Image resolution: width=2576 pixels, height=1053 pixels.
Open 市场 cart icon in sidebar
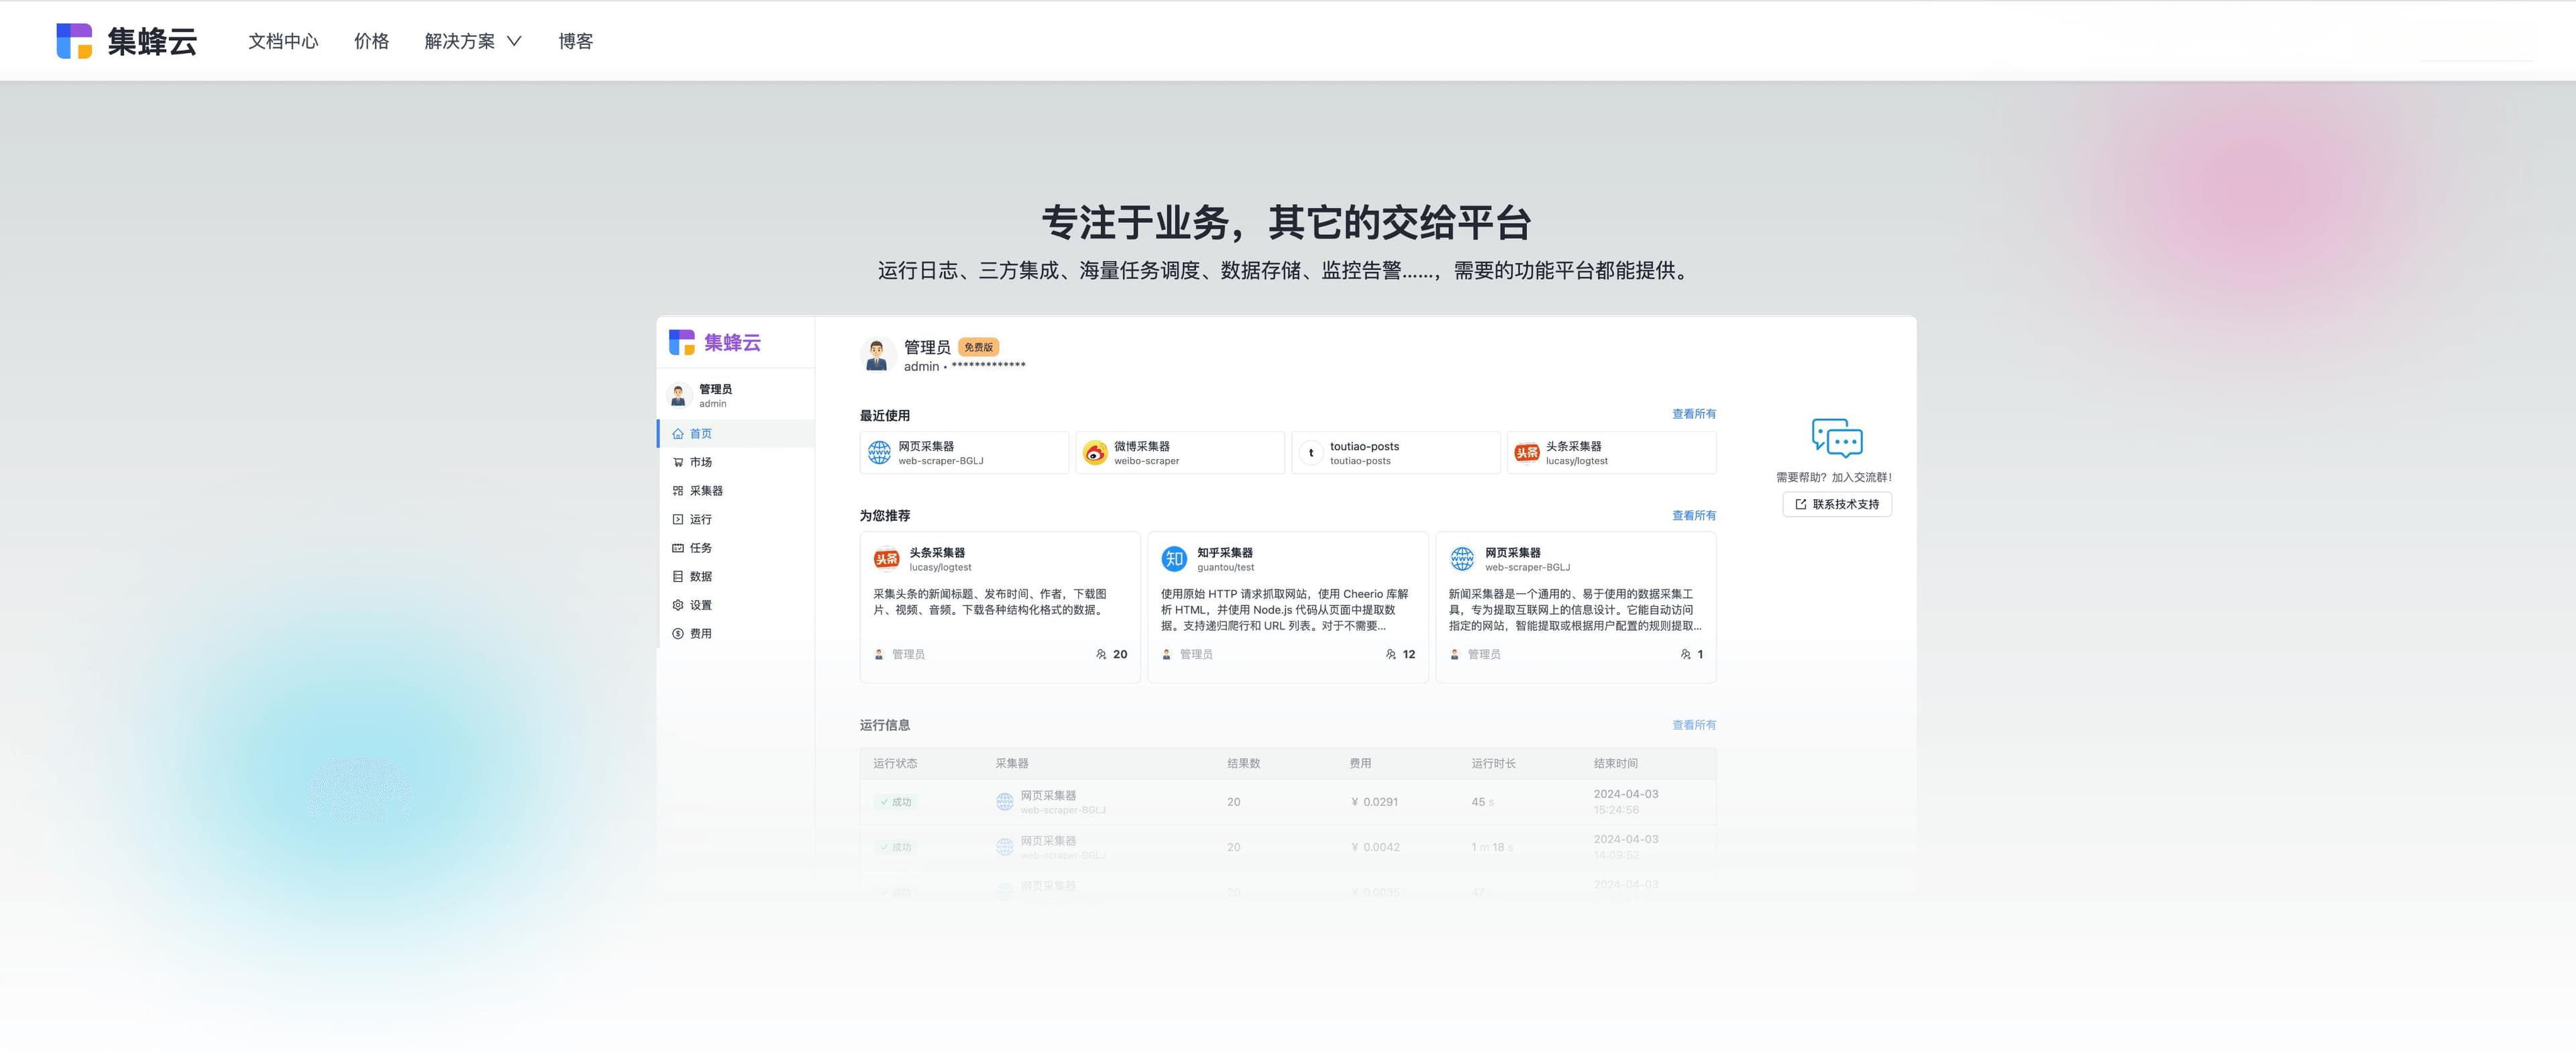(678, 462)
